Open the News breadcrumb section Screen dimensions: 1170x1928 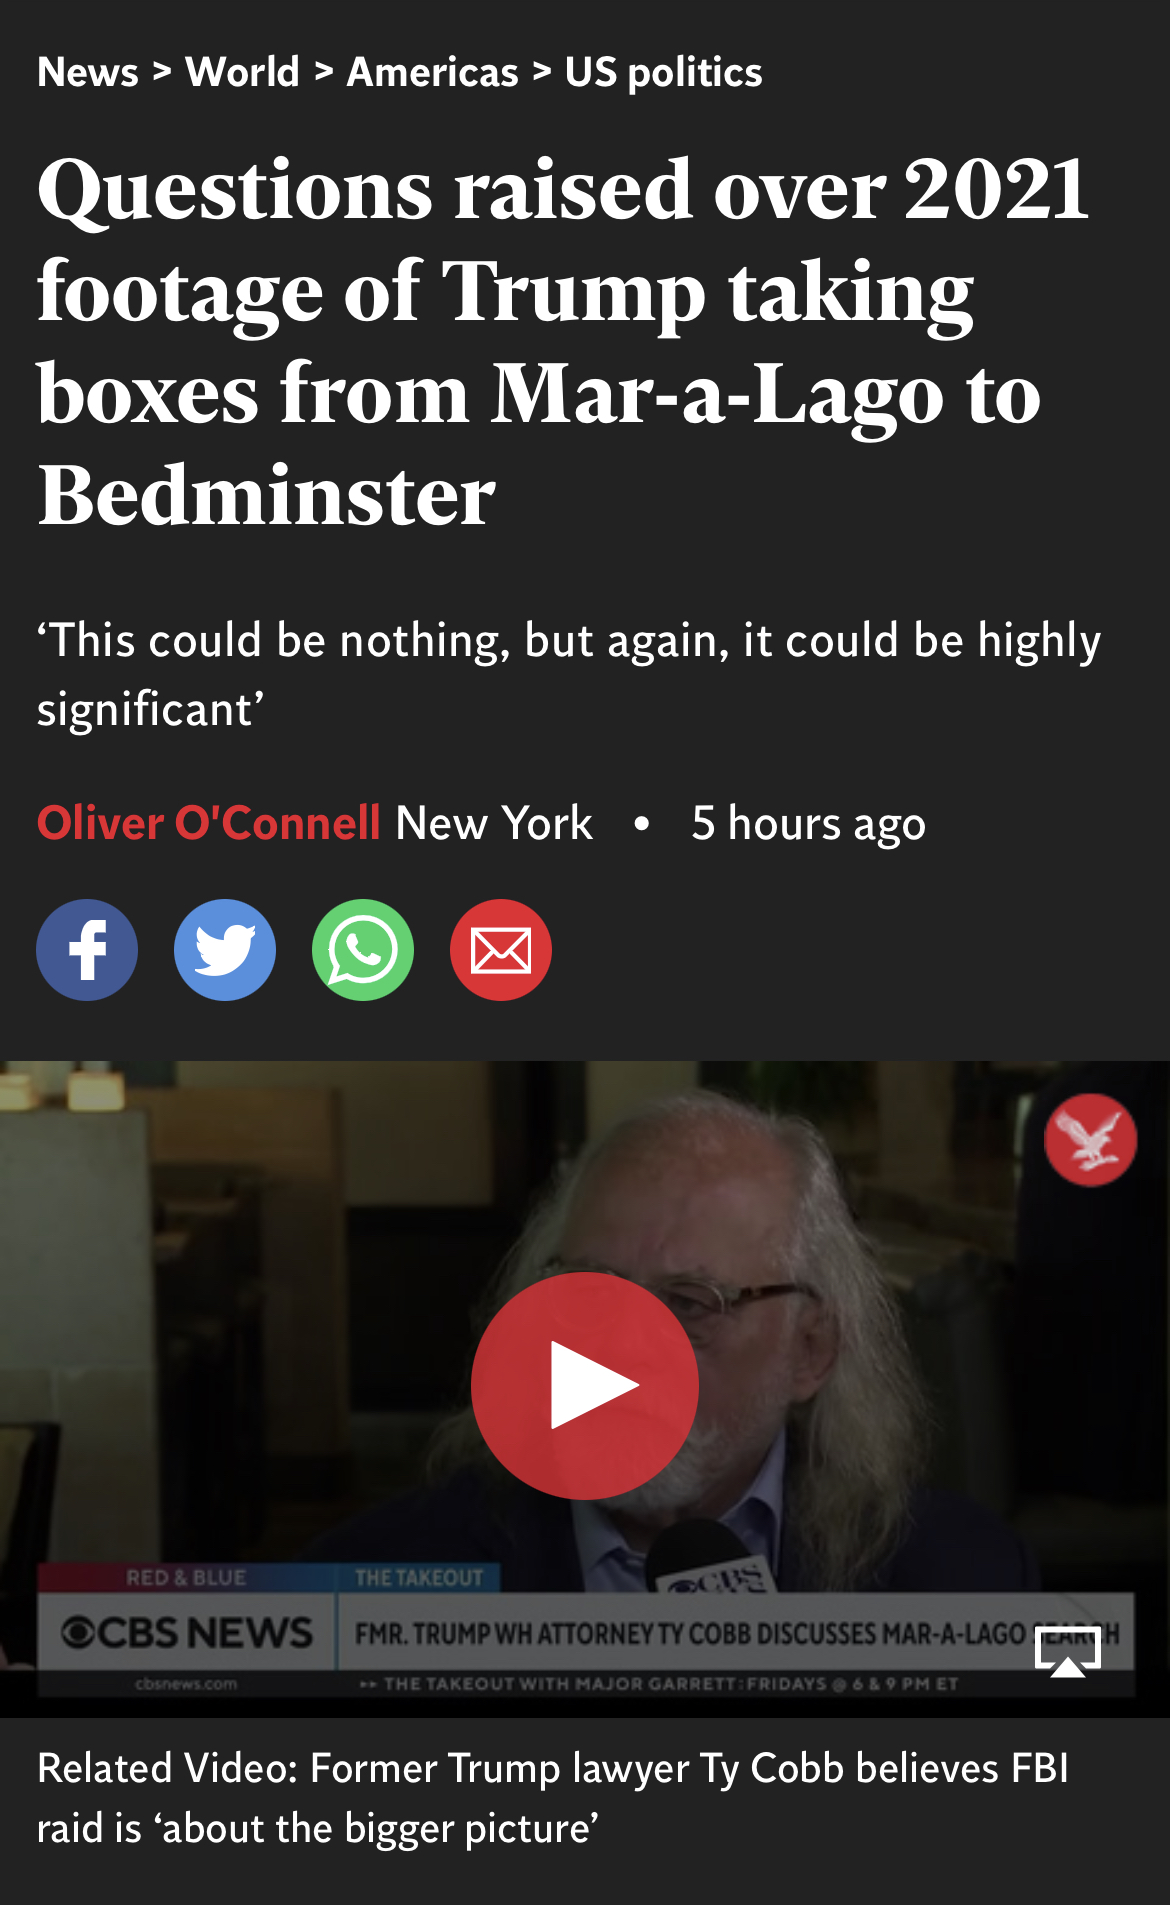(x=88, y=72)
